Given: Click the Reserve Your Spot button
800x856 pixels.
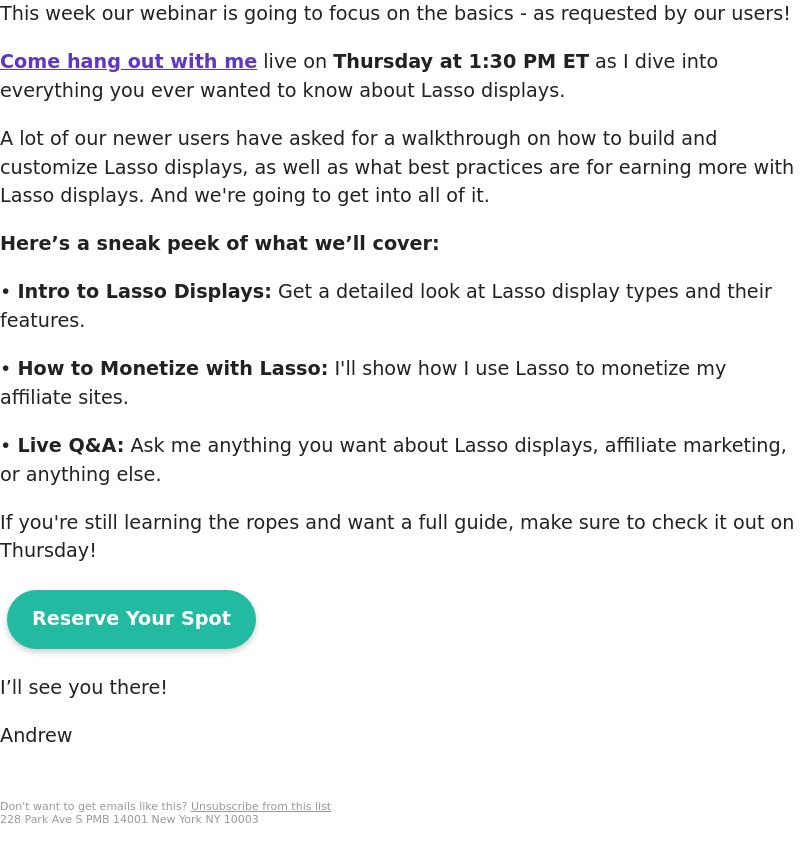Looking at the screenshot, I should [x=132, y=619].
